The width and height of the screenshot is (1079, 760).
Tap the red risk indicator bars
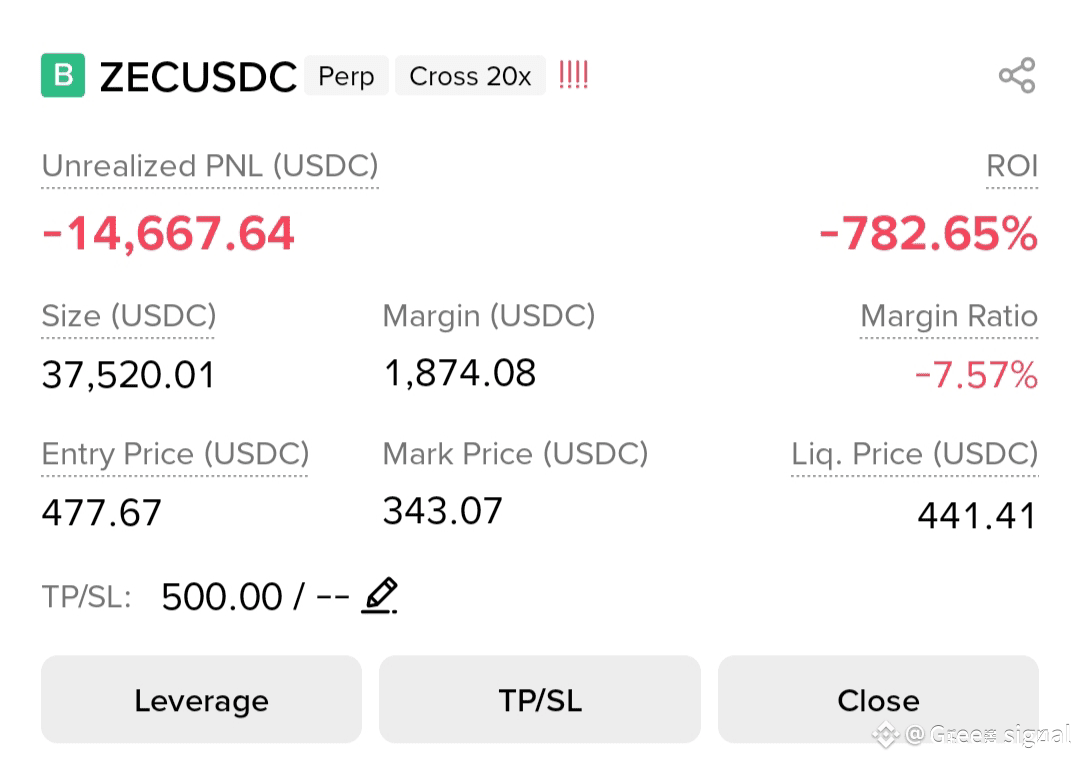point(573,74)
